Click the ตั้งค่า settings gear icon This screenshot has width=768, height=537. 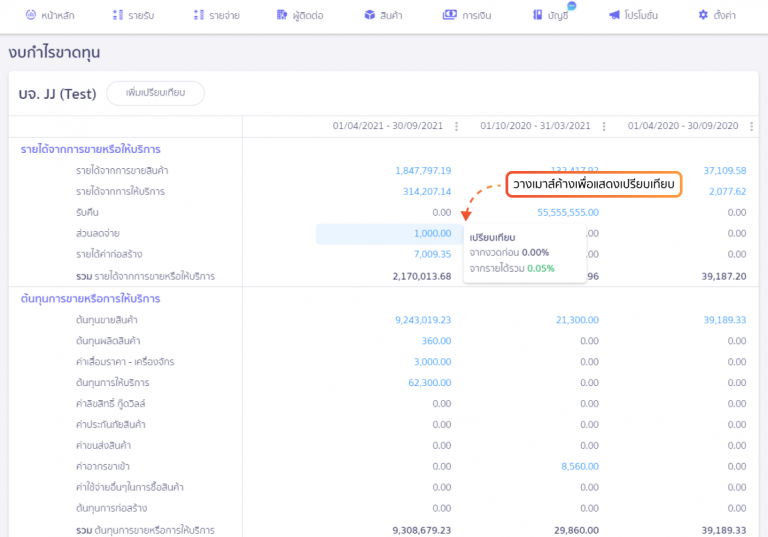point(703,16)
